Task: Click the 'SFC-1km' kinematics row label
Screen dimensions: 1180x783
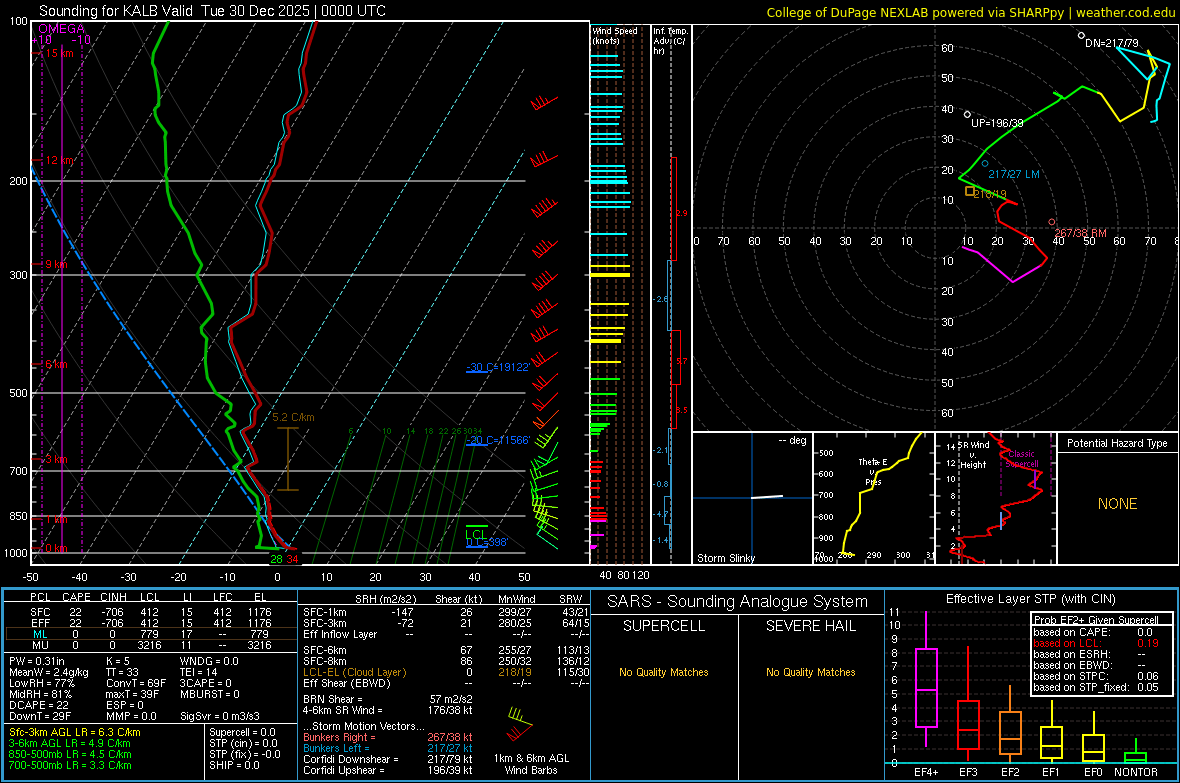Action: [325, 612]
